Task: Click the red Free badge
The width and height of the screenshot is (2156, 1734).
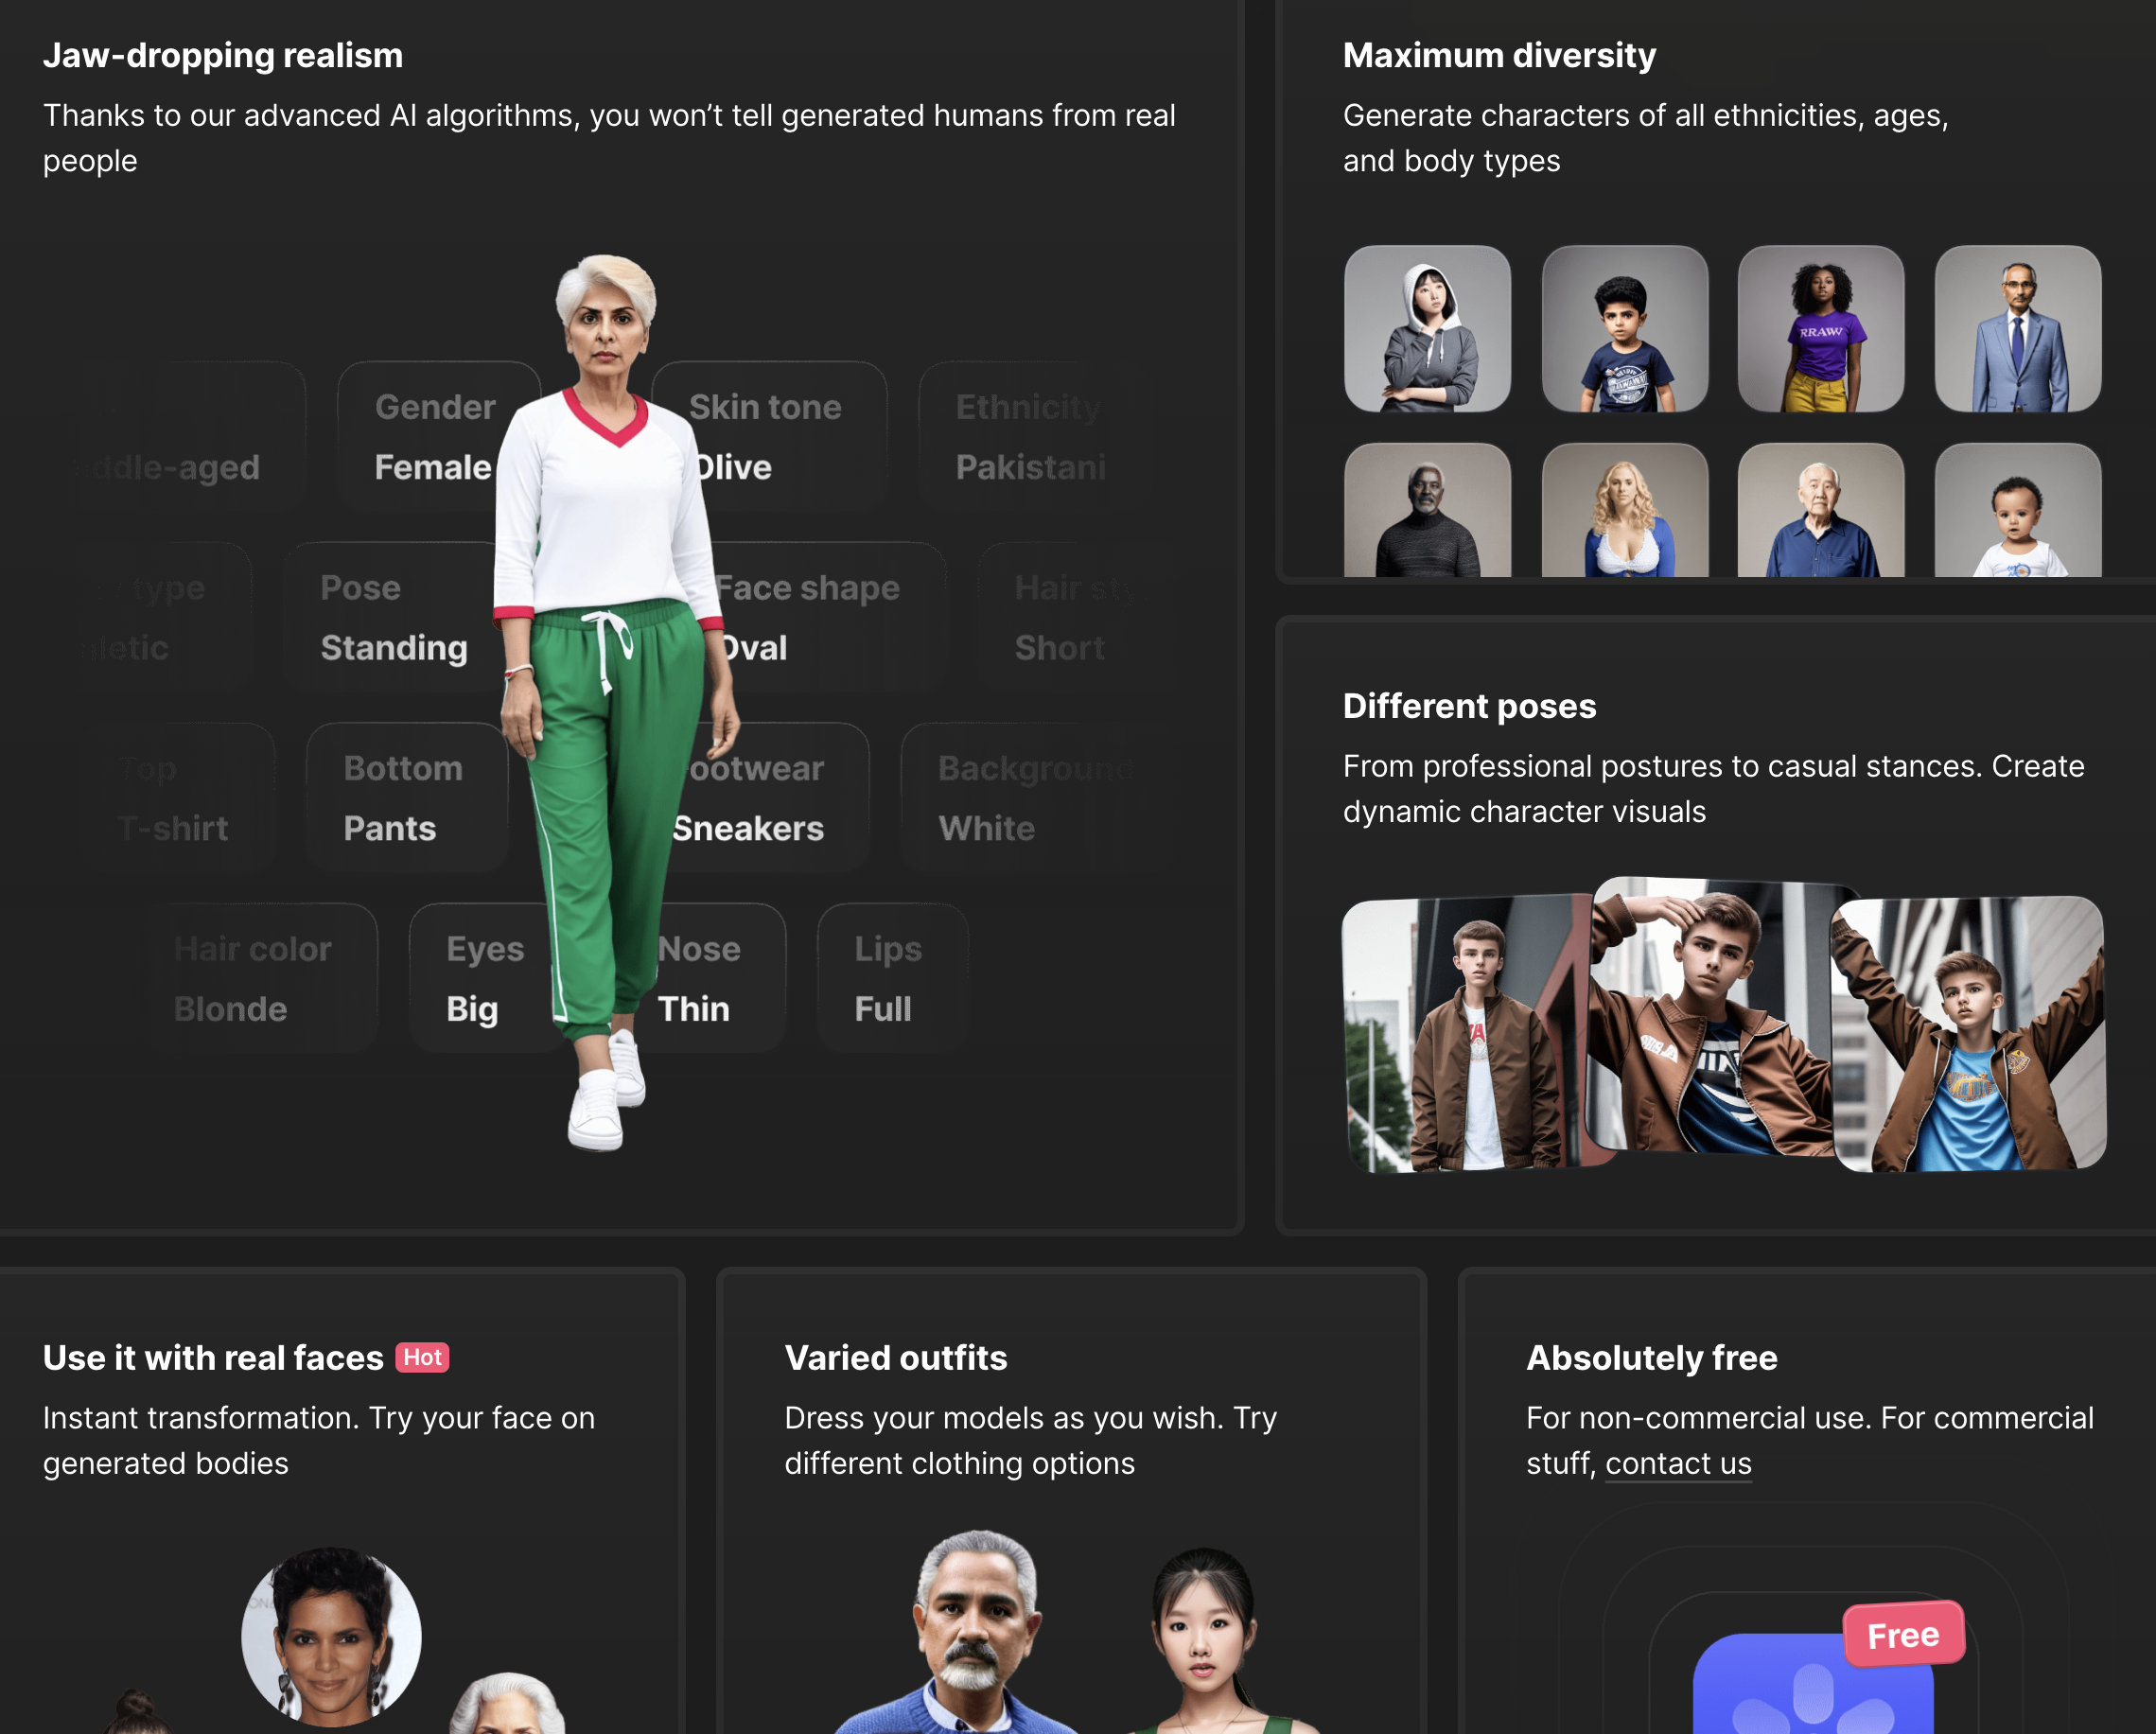Action: coord(1903,1635)
